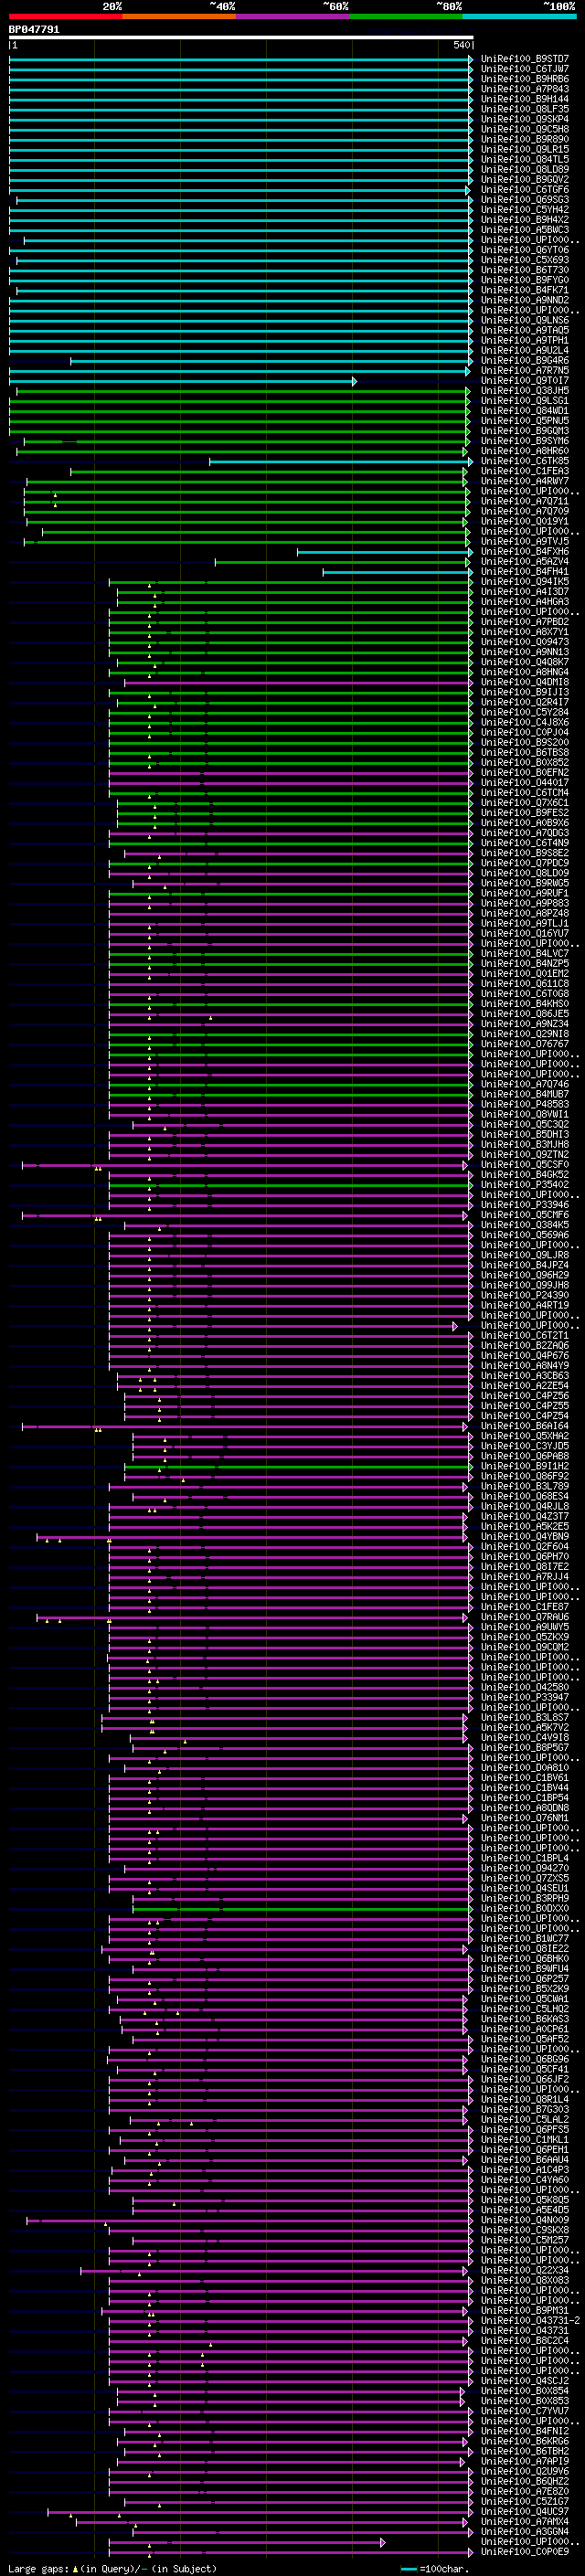Click the UniRef100_Q8LD89 label

pyautogui.click(x=524, y=169)
